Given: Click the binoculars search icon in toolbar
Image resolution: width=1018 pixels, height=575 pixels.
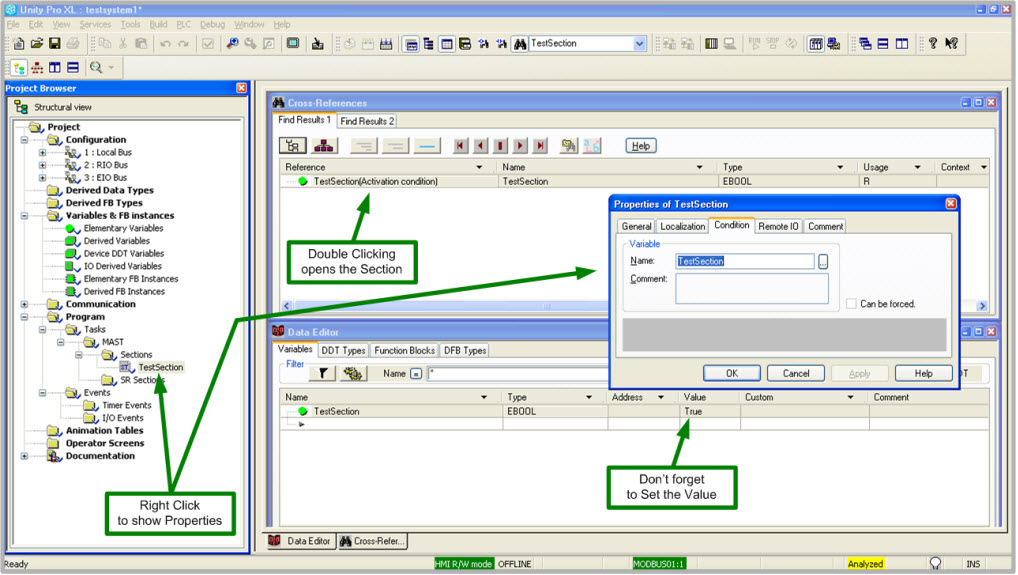Looking at the screenshot, I should (520, 43).
